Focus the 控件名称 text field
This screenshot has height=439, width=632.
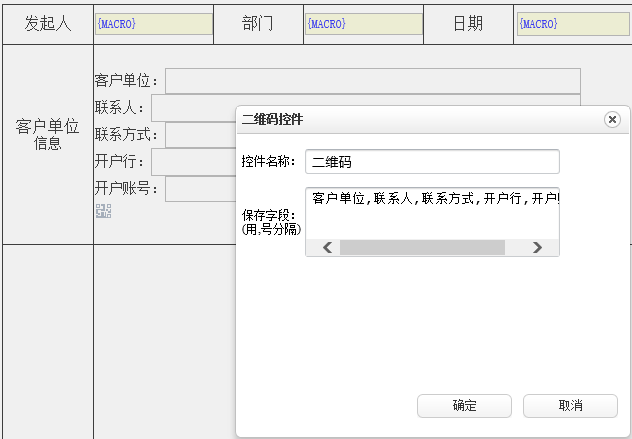coord(432,161)
